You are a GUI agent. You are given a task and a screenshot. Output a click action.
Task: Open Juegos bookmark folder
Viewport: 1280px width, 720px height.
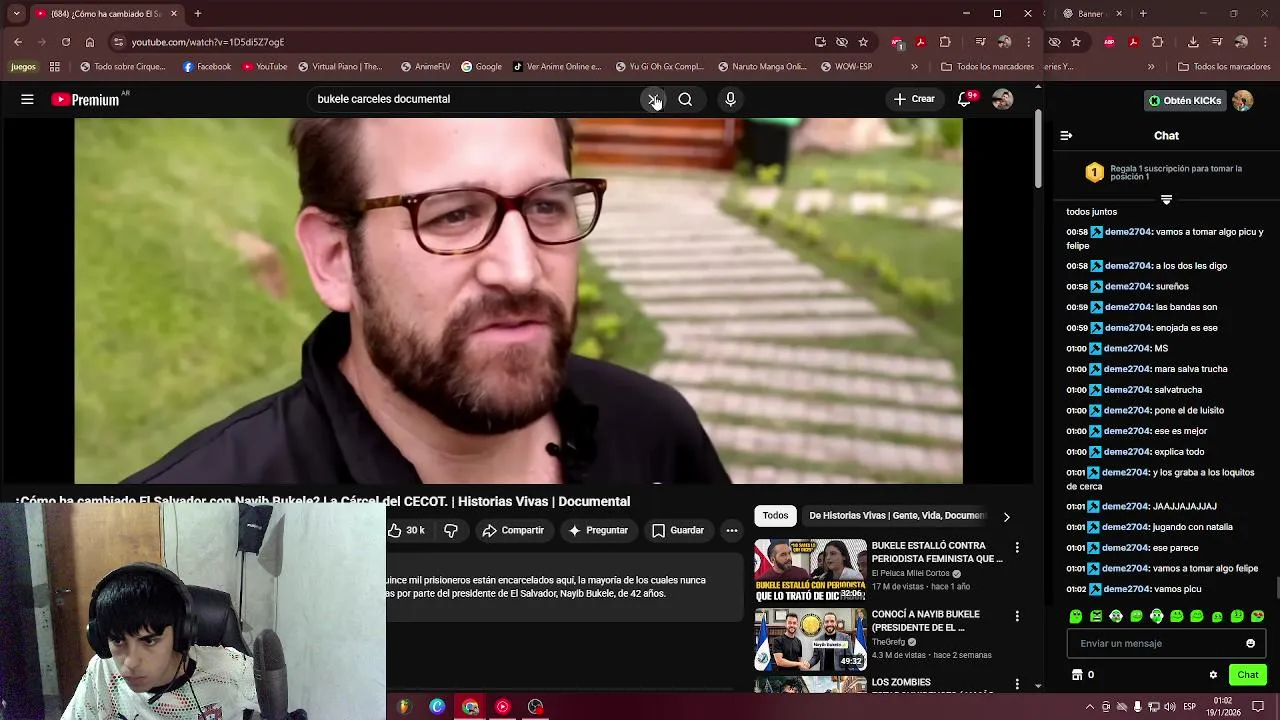pos(23,67)
